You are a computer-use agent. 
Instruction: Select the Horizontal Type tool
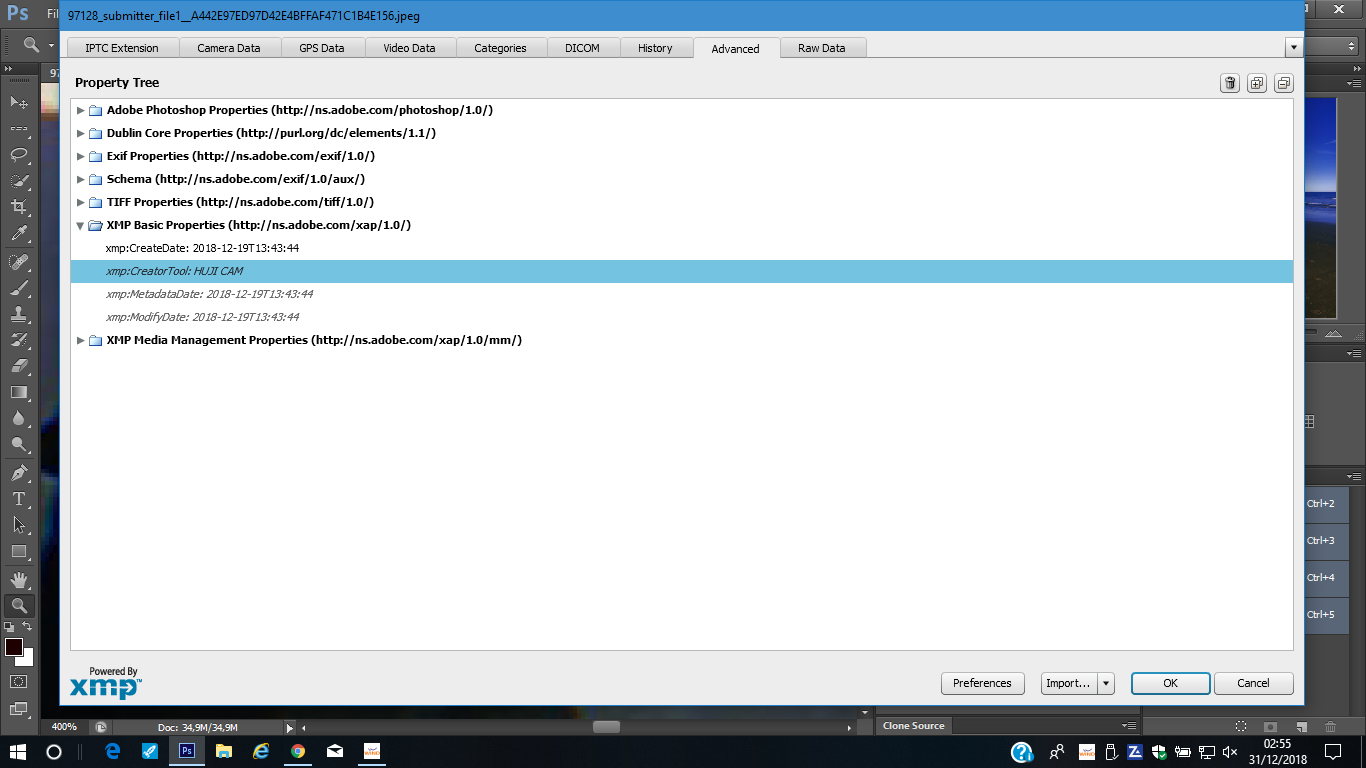[x=19, y=498]
